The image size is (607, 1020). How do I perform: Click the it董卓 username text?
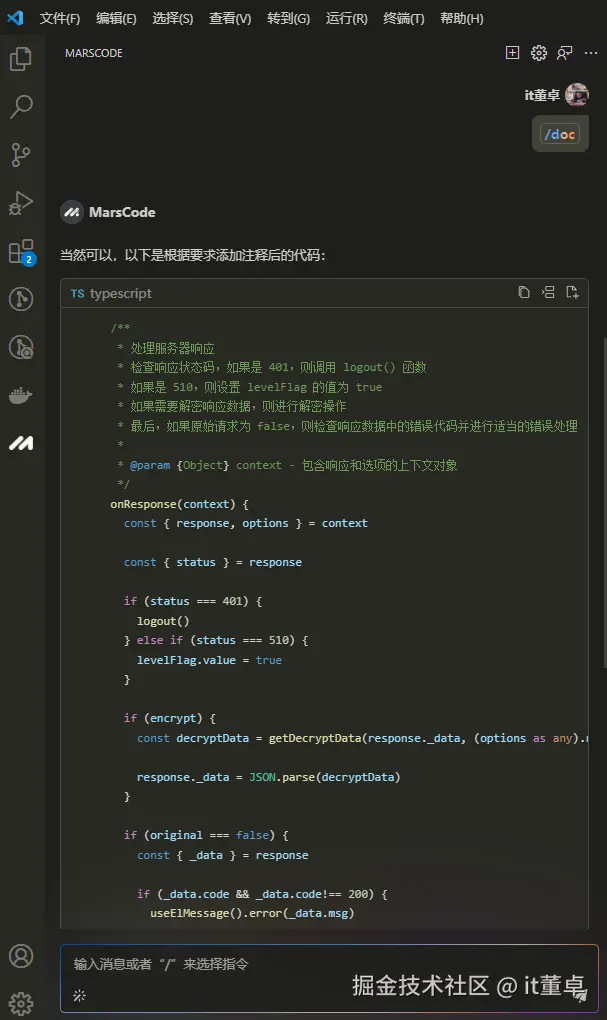coord(542,95)
